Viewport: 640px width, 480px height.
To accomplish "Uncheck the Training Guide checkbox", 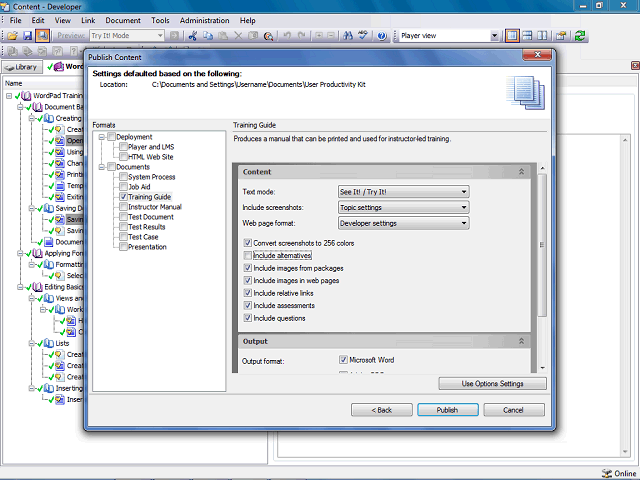I will pyautogui.click(x=123, y=197).
